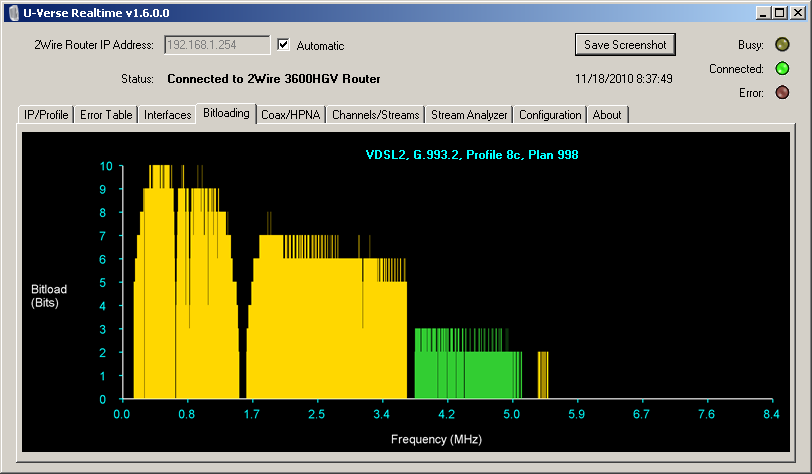Screen dimensions: 812x474
Task: Show the Stream Analyzer tab
Action: pos(469,115)
